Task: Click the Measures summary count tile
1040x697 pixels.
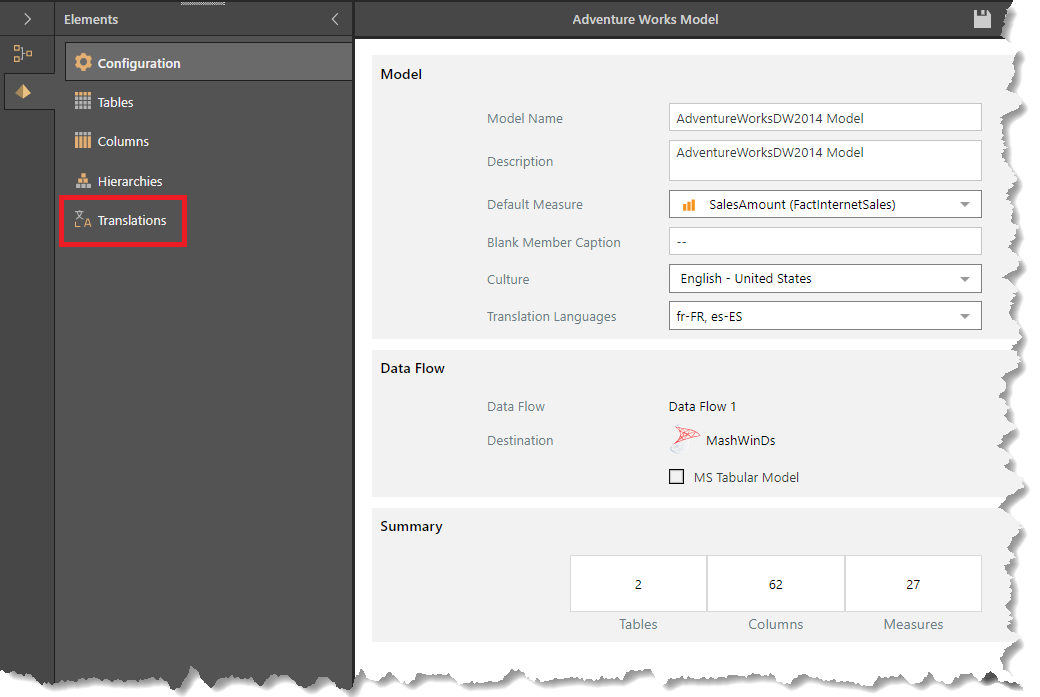Action: tap(913, 584)
